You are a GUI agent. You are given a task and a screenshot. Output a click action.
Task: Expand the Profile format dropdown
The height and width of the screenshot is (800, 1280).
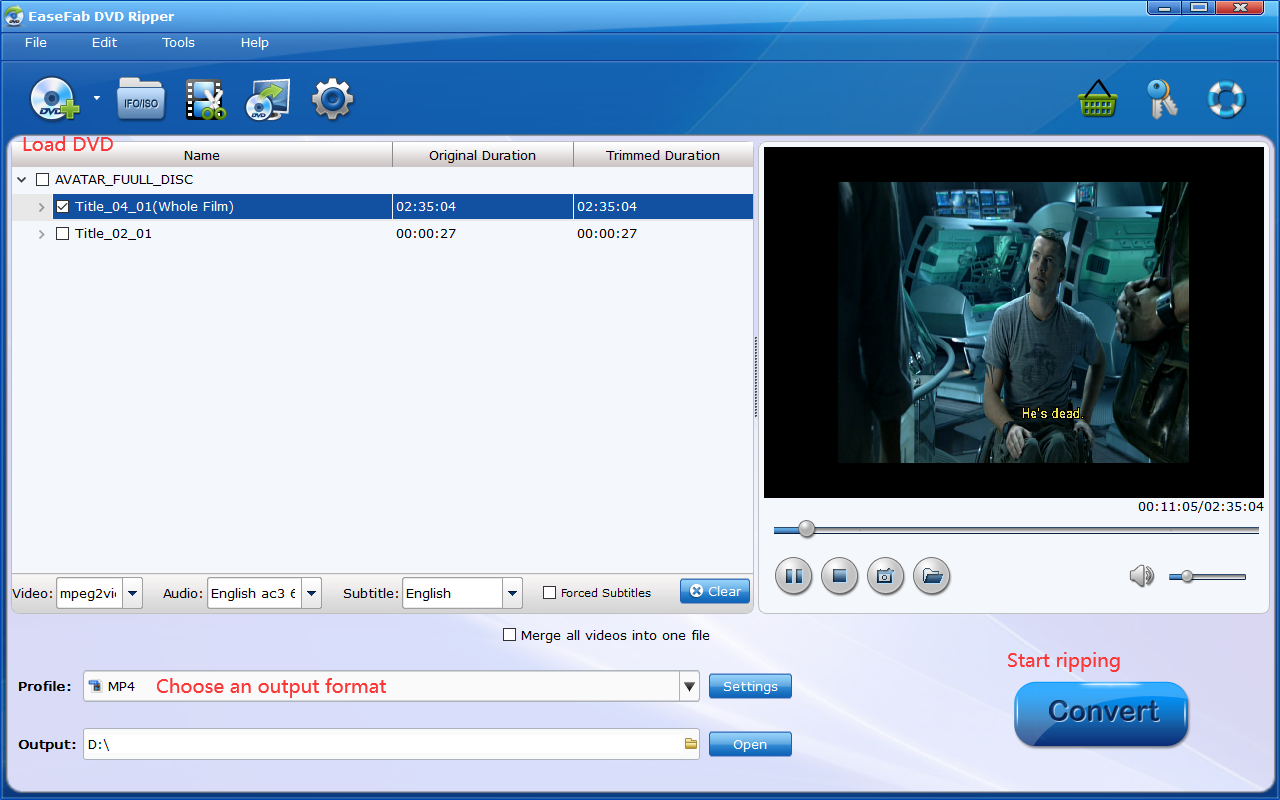point(689,687)
